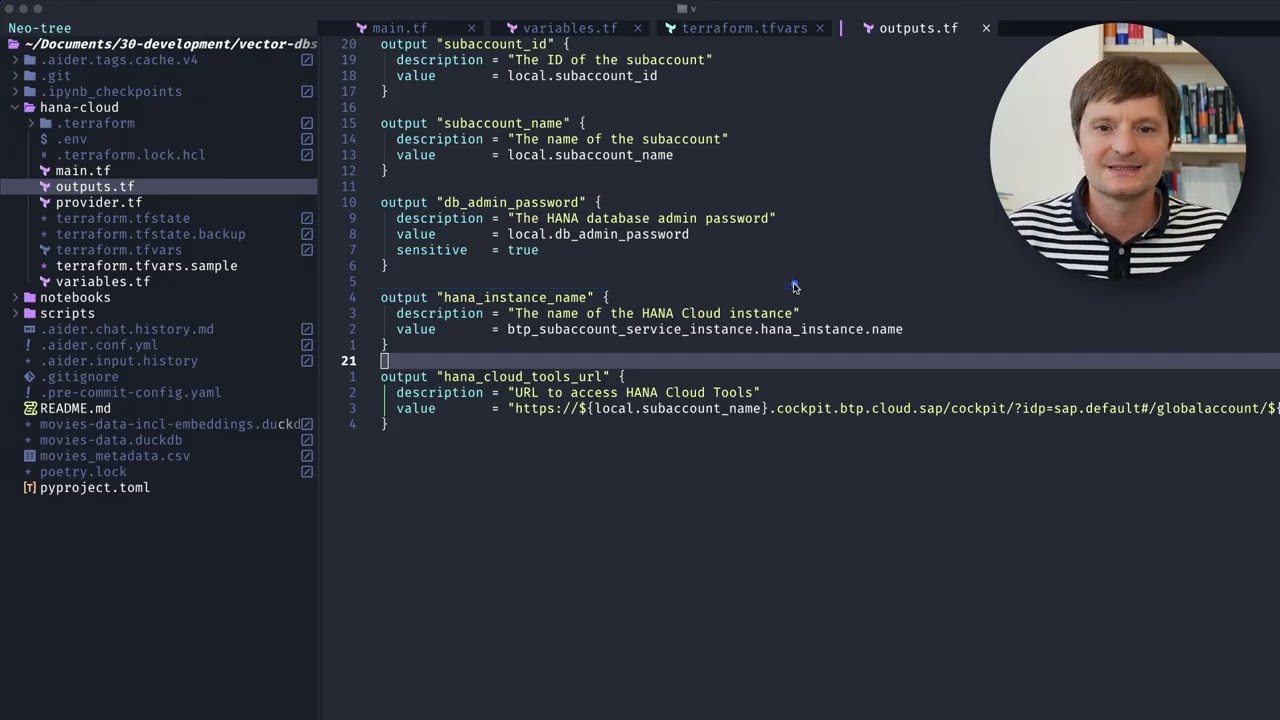Click the icon beside pyproject.toml
1280x720 pixels.
30,488
